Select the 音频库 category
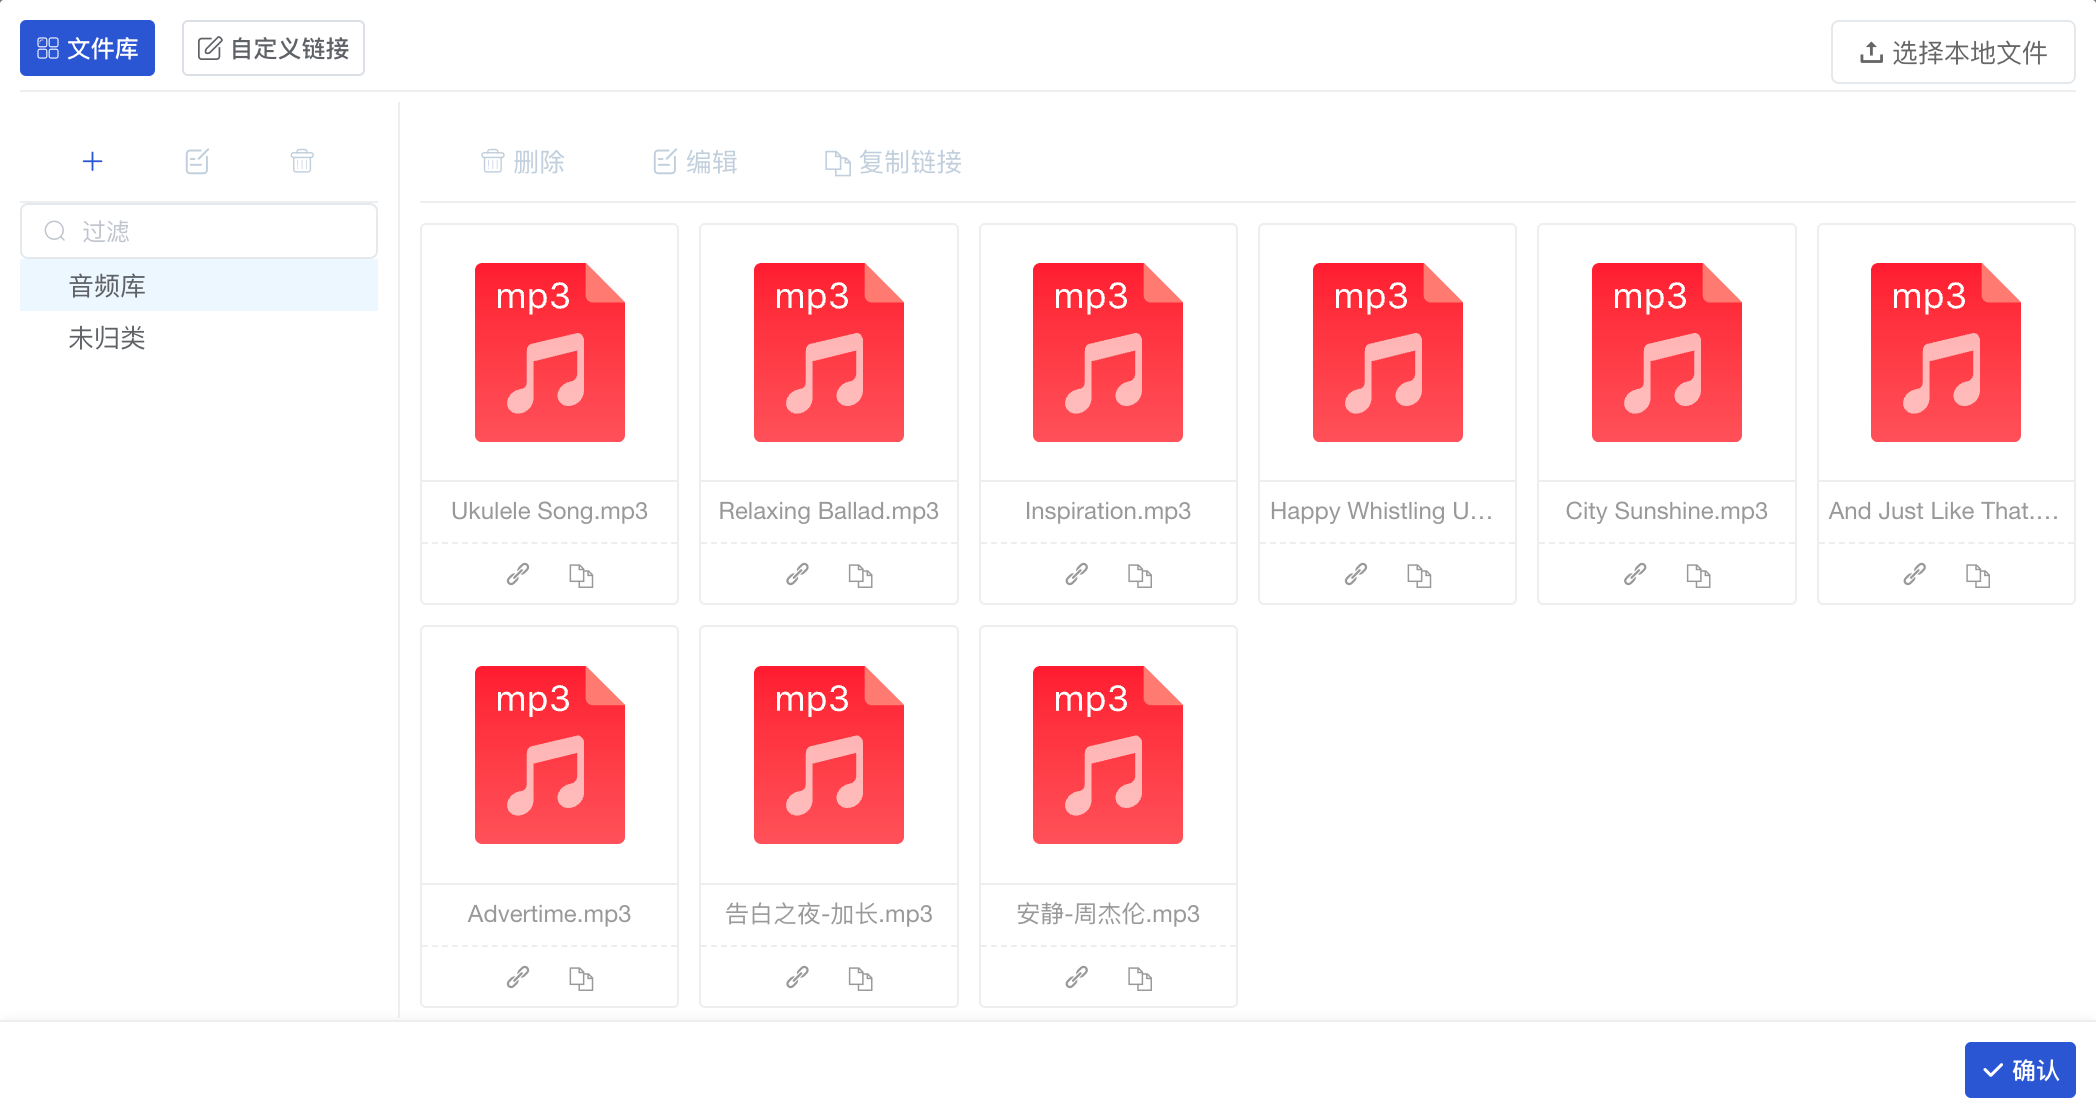The width and height of the screenshot is (2096, 1118). pyautogui.click(x=107, y=286)
